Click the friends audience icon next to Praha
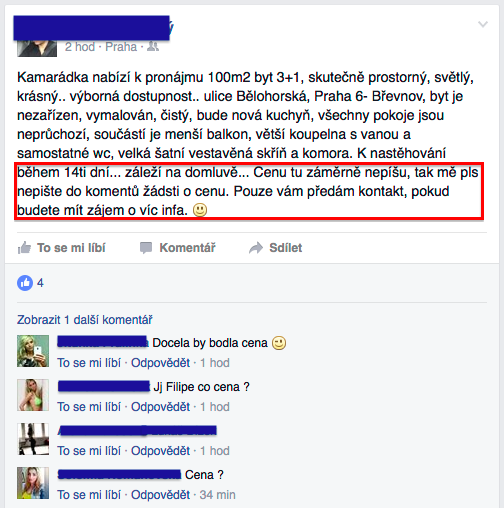Image resolution: width=504 pixels, height=508 pixels. (153, 46)
